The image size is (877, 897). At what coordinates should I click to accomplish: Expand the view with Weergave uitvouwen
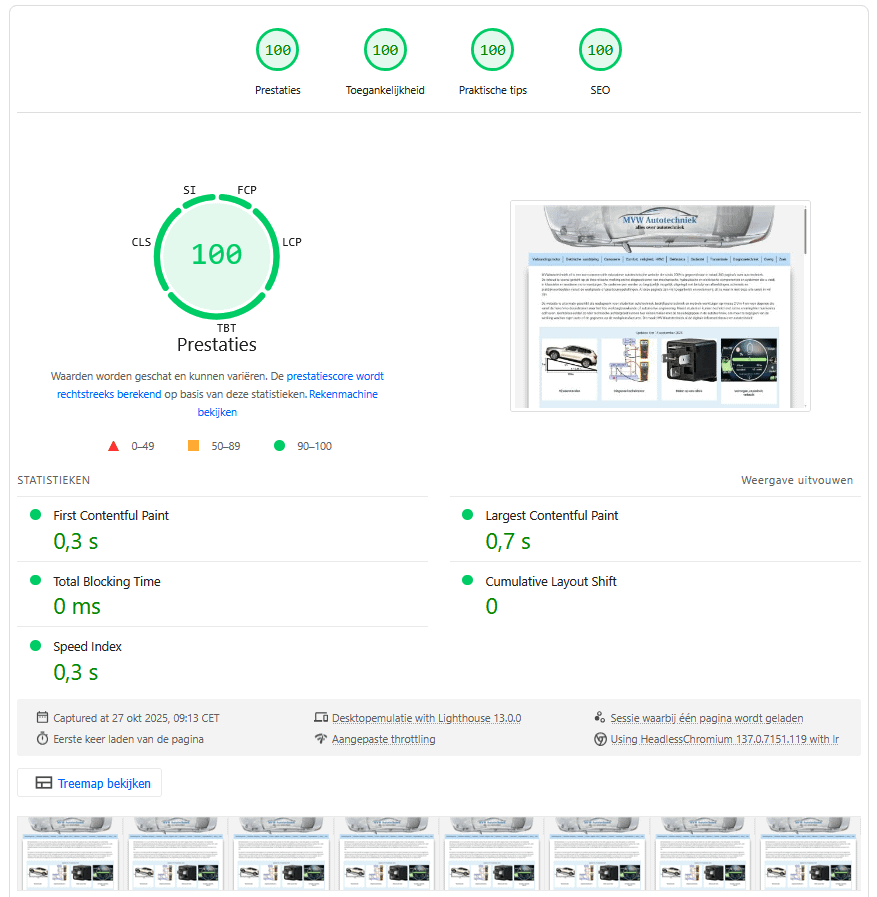pyautogui.click(x=796, y=480)
